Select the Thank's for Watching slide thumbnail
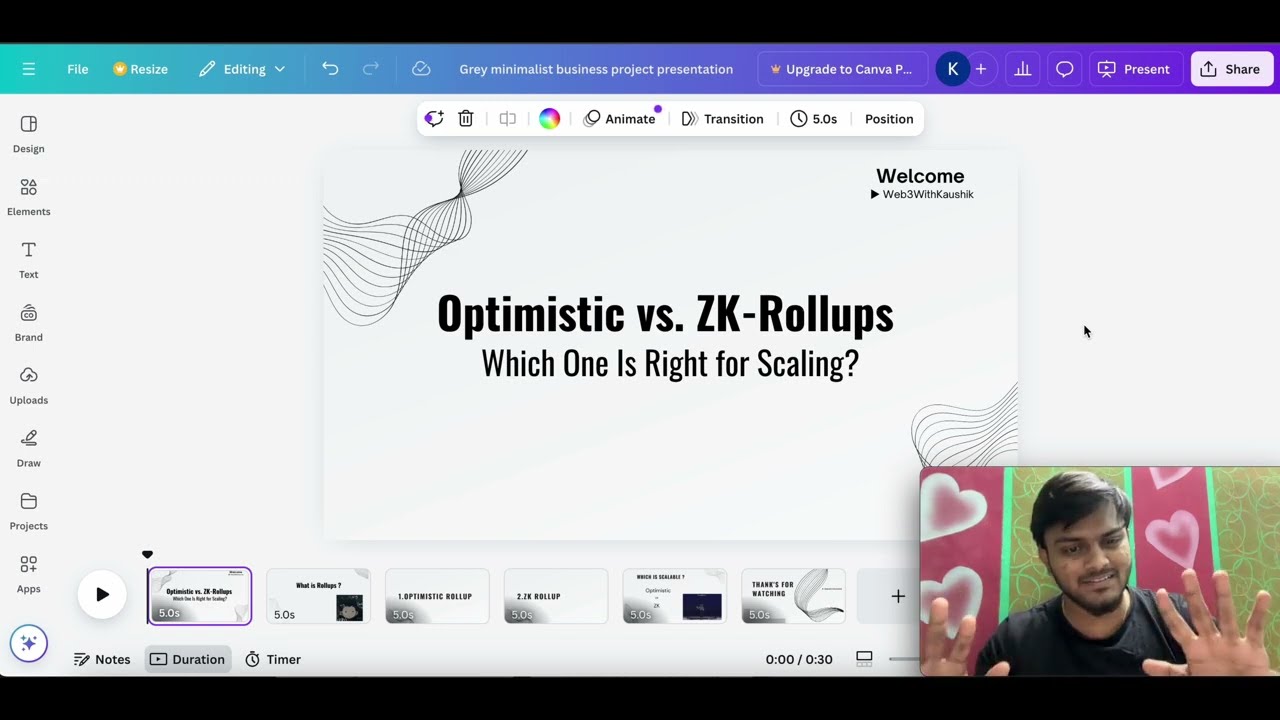This screenshot has width=1280, height=720. coord(794,596)
